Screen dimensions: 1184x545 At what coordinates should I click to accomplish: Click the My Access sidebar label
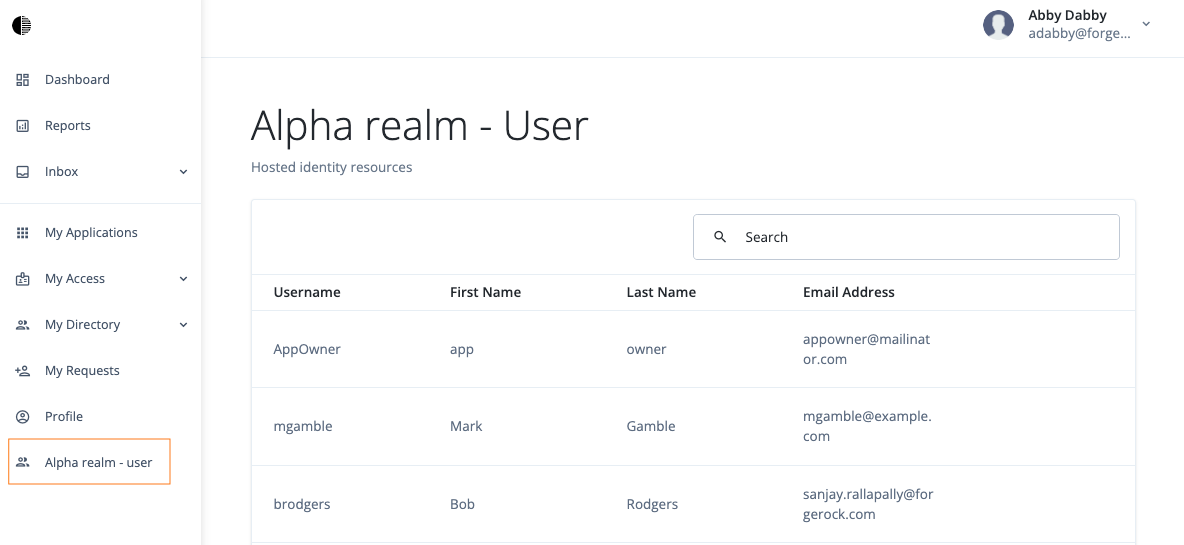tap(75, 279)
